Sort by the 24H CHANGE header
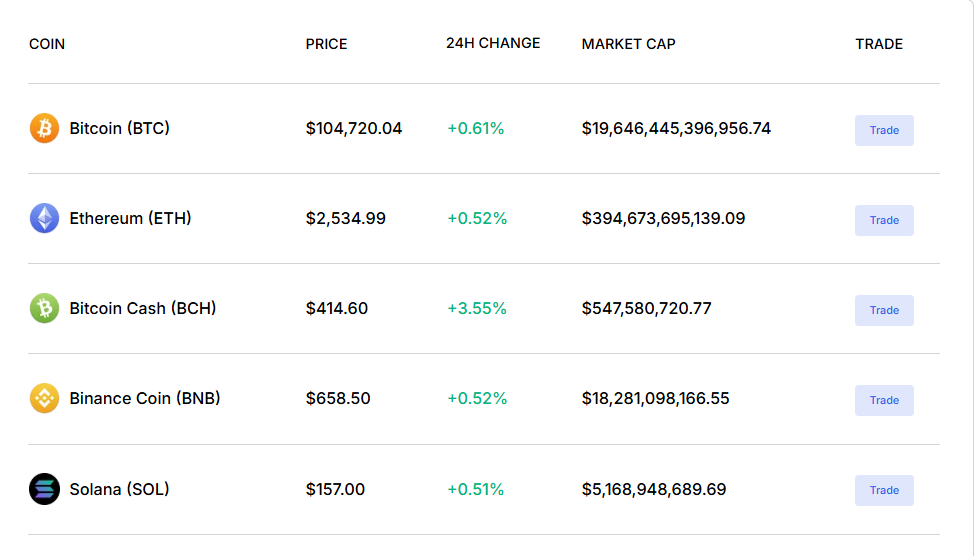The height and width of the screenshot is (556, 974). (493, 43)
